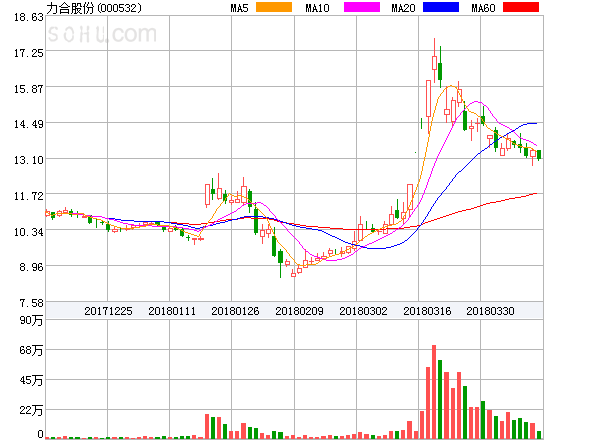Click the blue MA20 legend swatch
Screen dimensions: 600x440
coord(441,7)
